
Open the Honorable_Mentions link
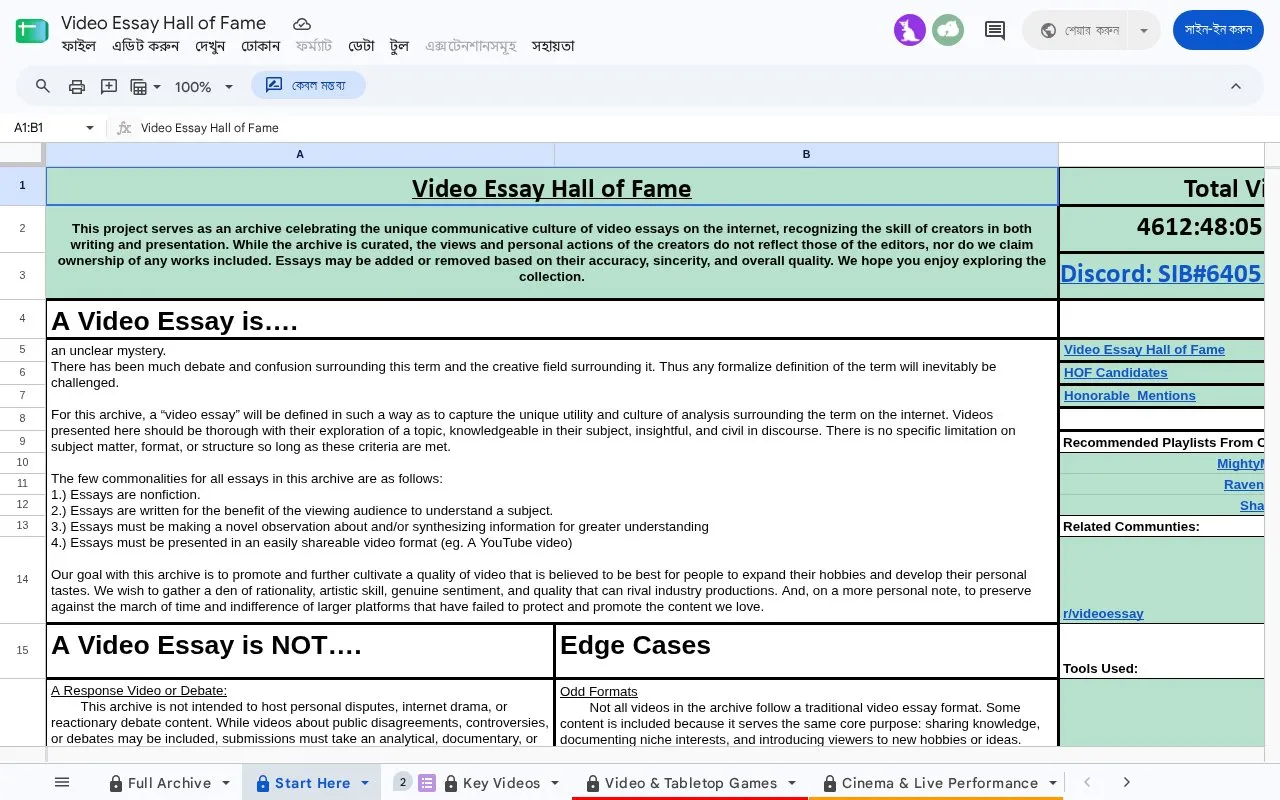(1129, 396)
